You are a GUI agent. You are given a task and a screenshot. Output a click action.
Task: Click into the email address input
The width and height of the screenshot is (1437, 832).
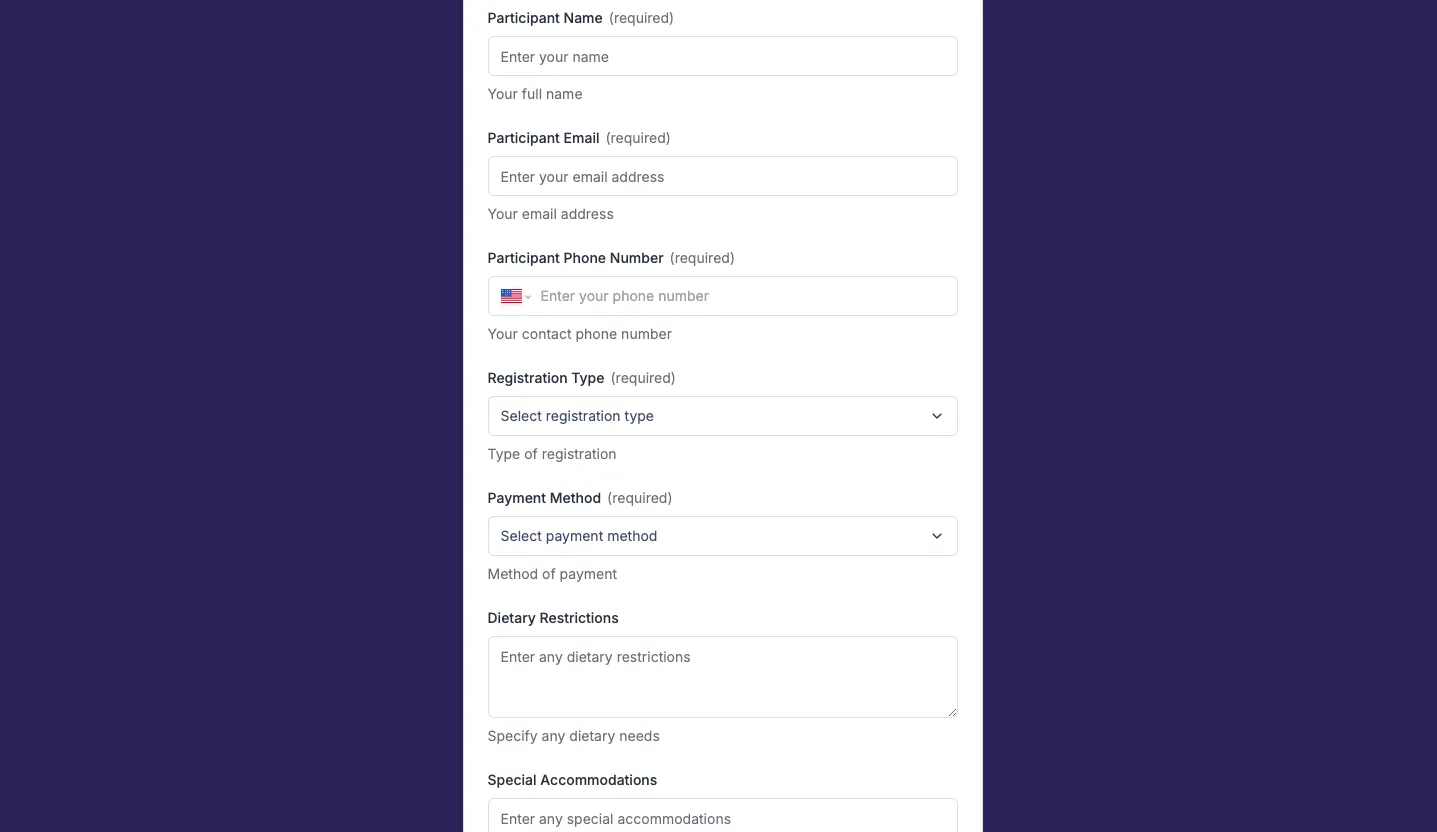coord(722,177)
